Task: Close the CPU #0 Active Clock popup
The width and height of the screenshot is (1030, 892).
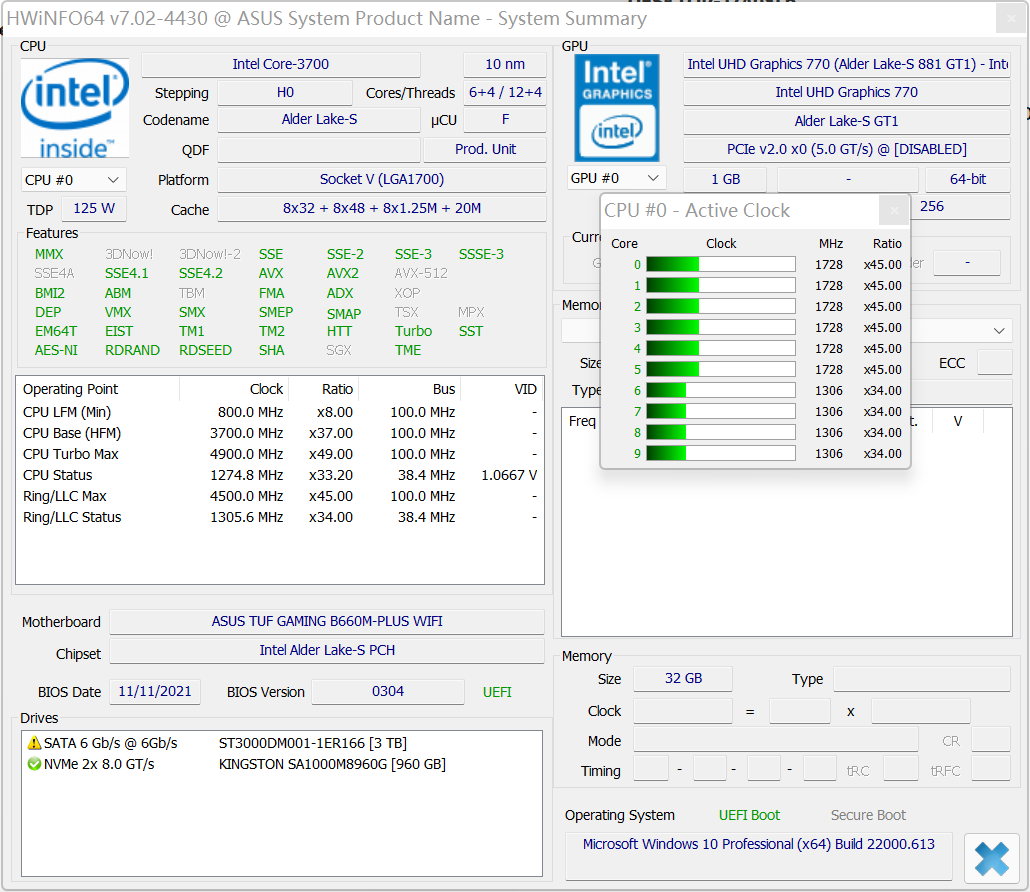Action: pos(894,210)
